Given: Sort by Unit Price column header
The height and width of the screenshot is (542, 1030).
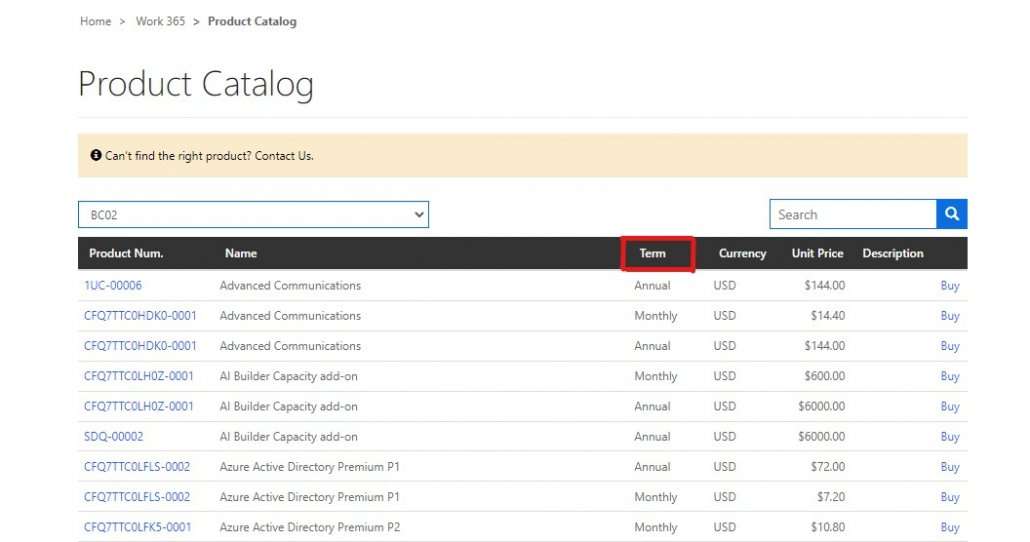Looking at the screenshot, I should click(x=817, y=253).
